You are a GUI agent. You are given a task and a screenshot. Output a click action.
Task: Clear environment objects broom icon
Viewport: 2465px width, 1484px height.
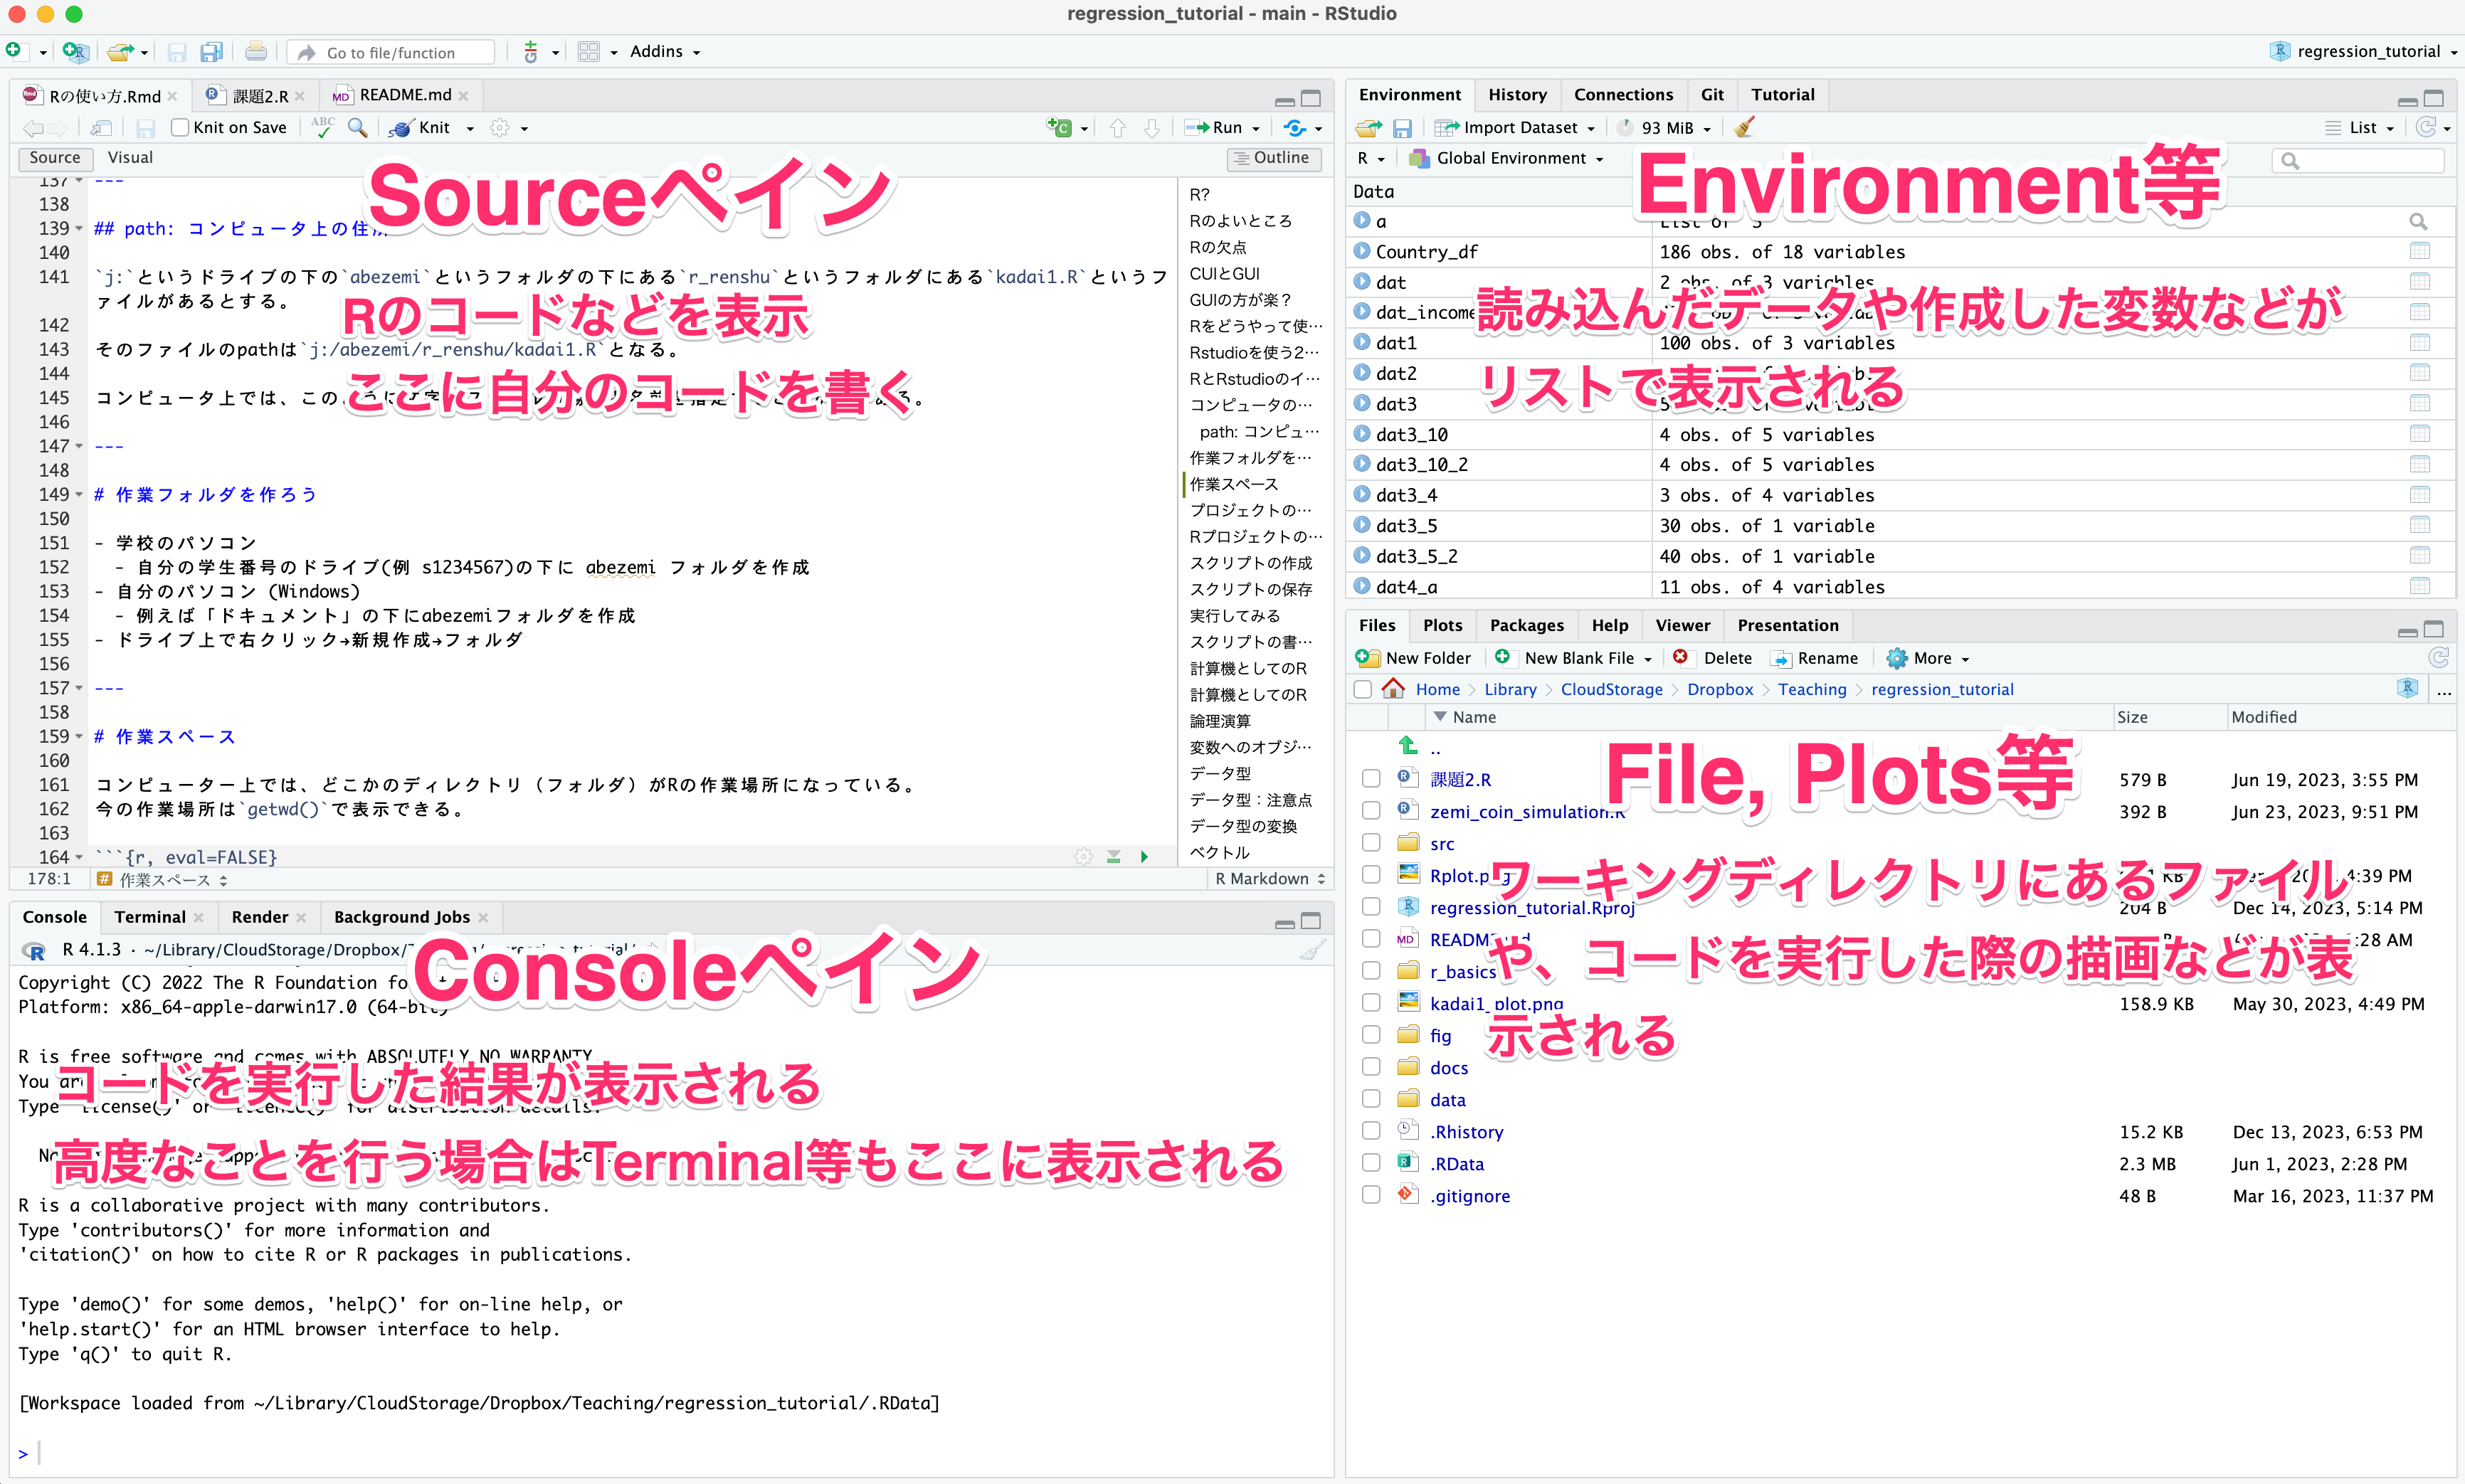pos(1744,127)
